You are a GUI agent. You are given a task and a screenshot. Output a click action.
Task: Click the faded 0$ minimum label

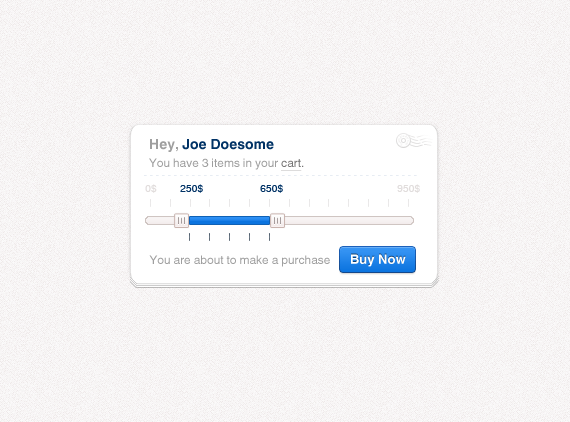pyautogui.click(x=151, y=189)
